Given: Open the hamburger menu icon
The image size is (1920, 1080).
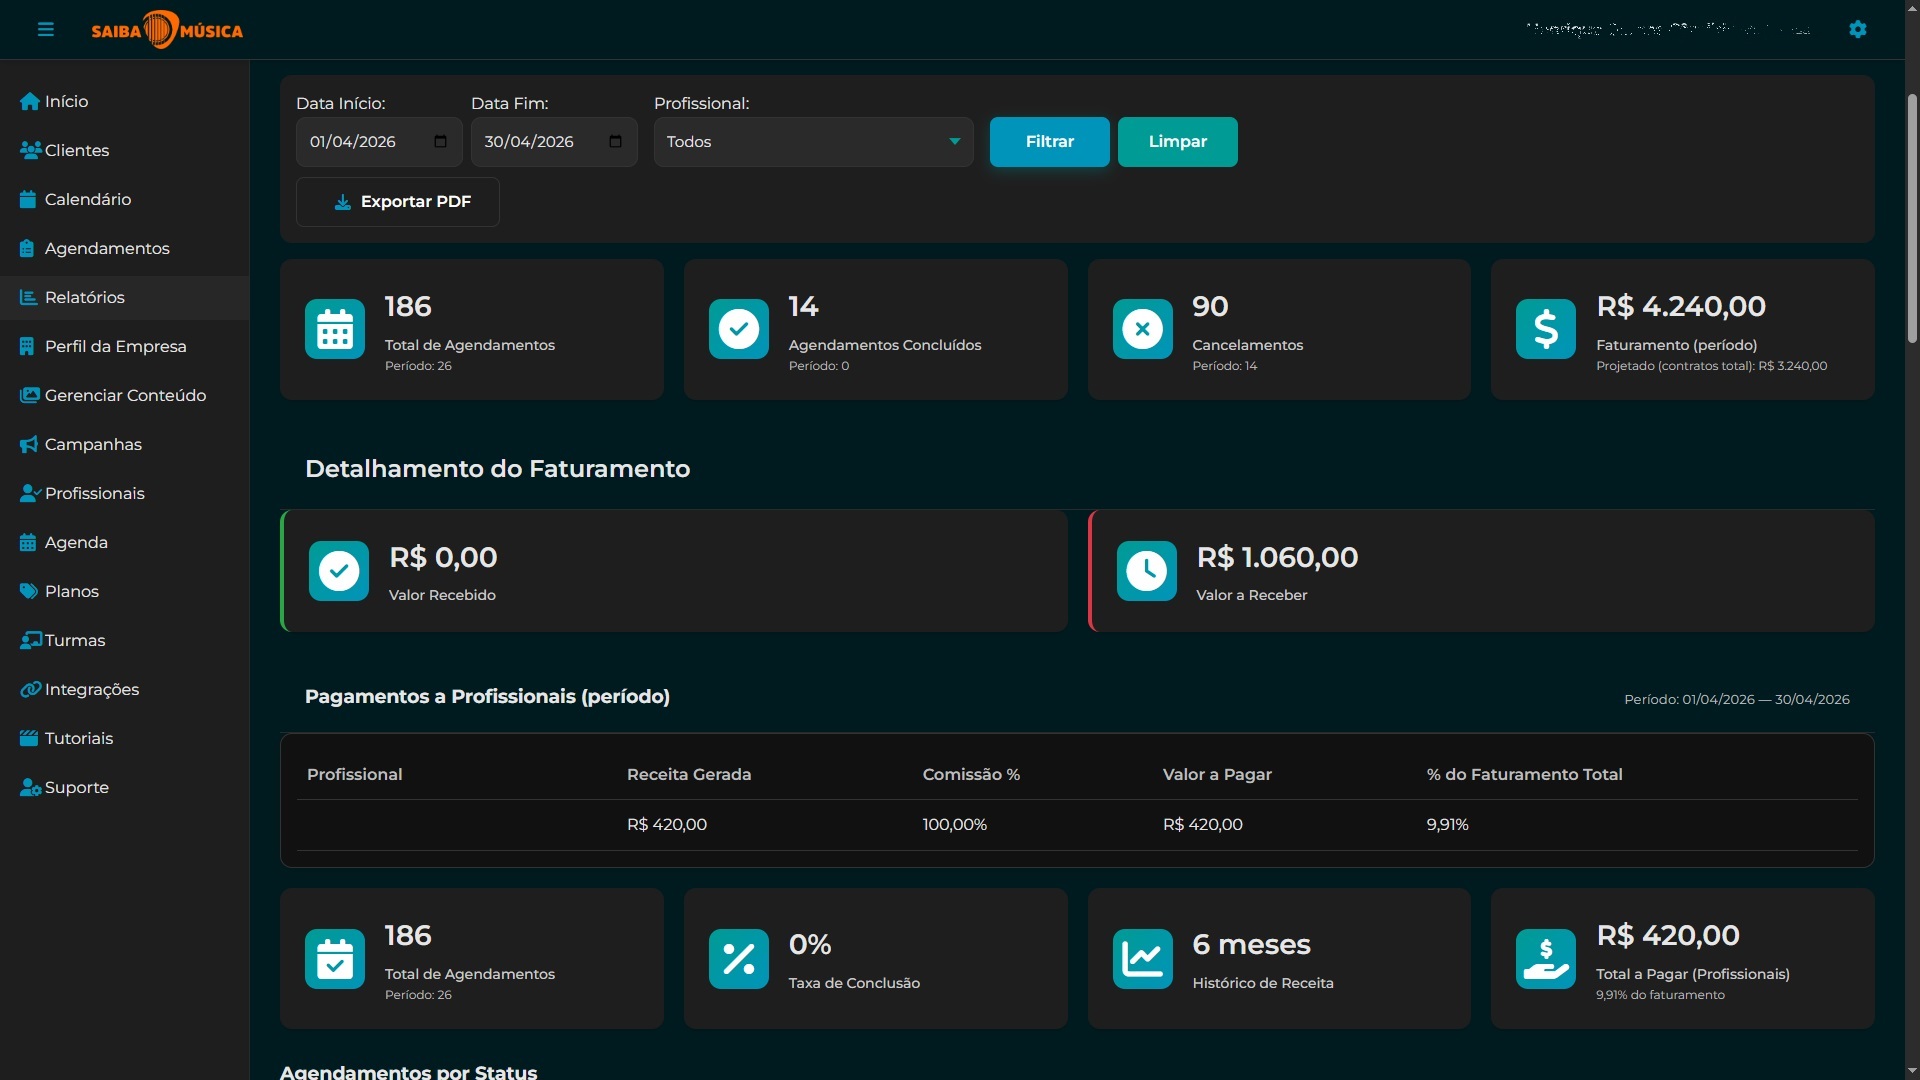Looking at the screenshot, I should 45,29.
